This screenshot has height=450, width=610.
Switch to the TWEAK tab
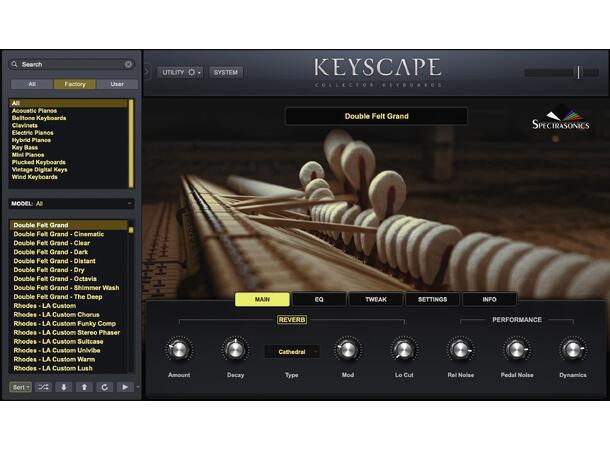click(x=376, y=299)
